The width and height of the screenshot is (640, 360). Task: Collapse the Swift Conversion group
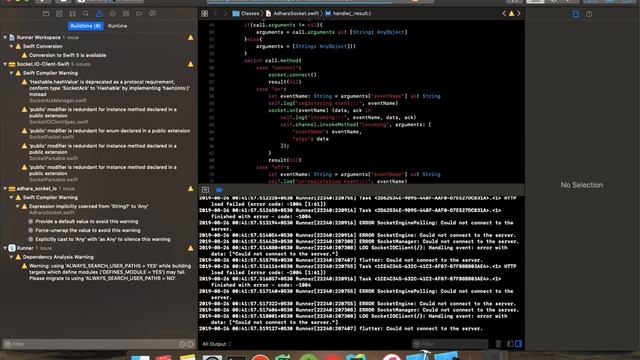11,46
